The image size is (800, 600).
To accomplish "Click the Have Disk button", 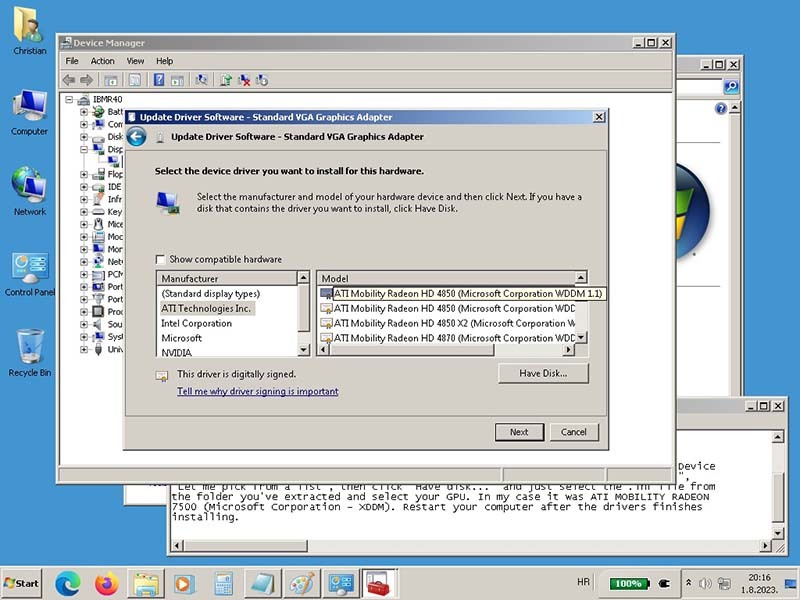I will tap(543, 373).
